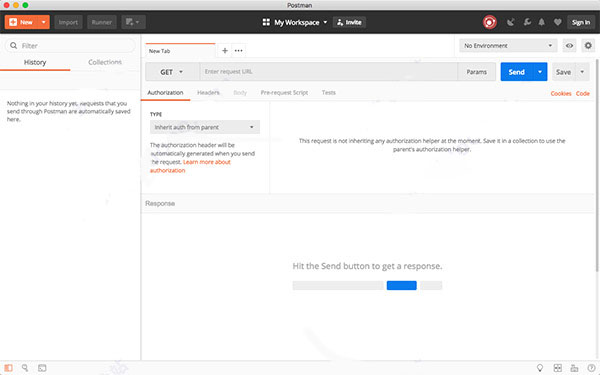The height and width of the screenshot is (375, 600).
Task: Select the Headers tab
Action: tap(208, 93)
